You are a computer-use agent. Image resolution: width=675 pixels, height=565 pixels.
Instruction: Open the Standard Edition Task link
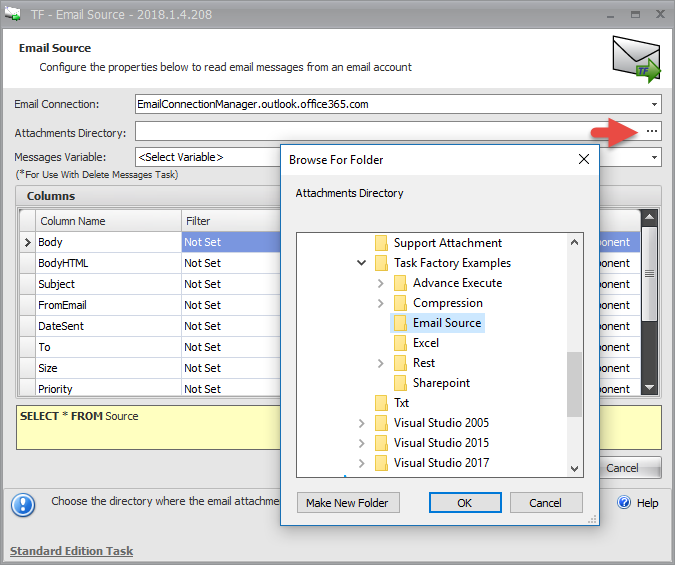click(x=71, y=551)
